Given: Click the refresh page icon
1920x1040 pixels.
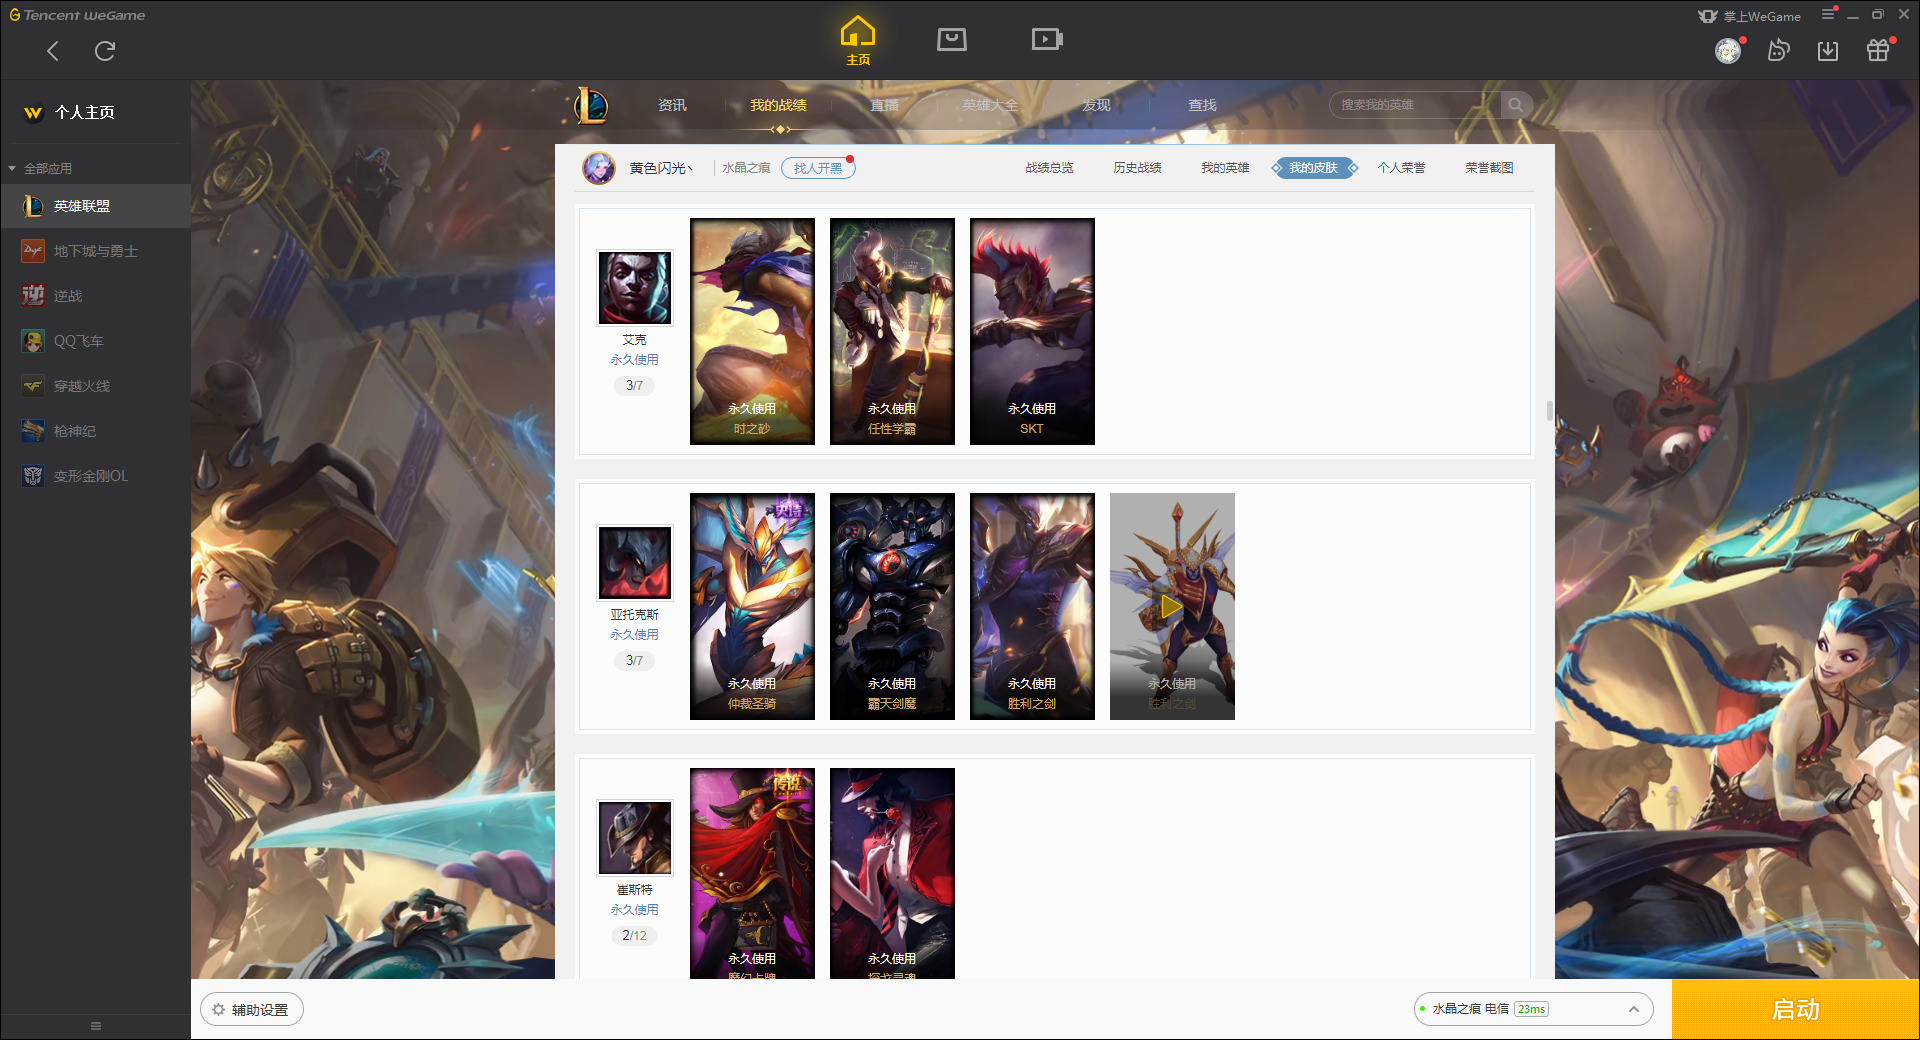Looking at the screenshot, I should (105, 51).
